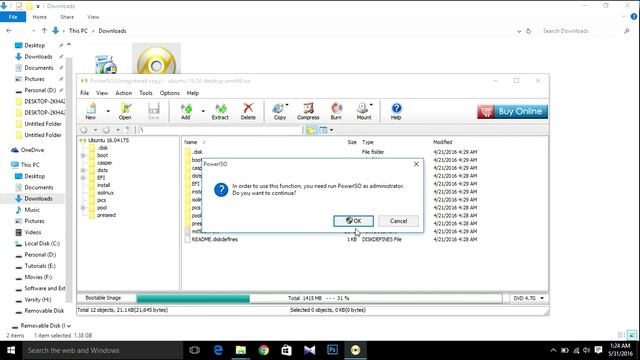Image resolution: width=640 pixels, height=360 pixels.
Task: Expand the dists folder tree node
Action: [83, 171]
